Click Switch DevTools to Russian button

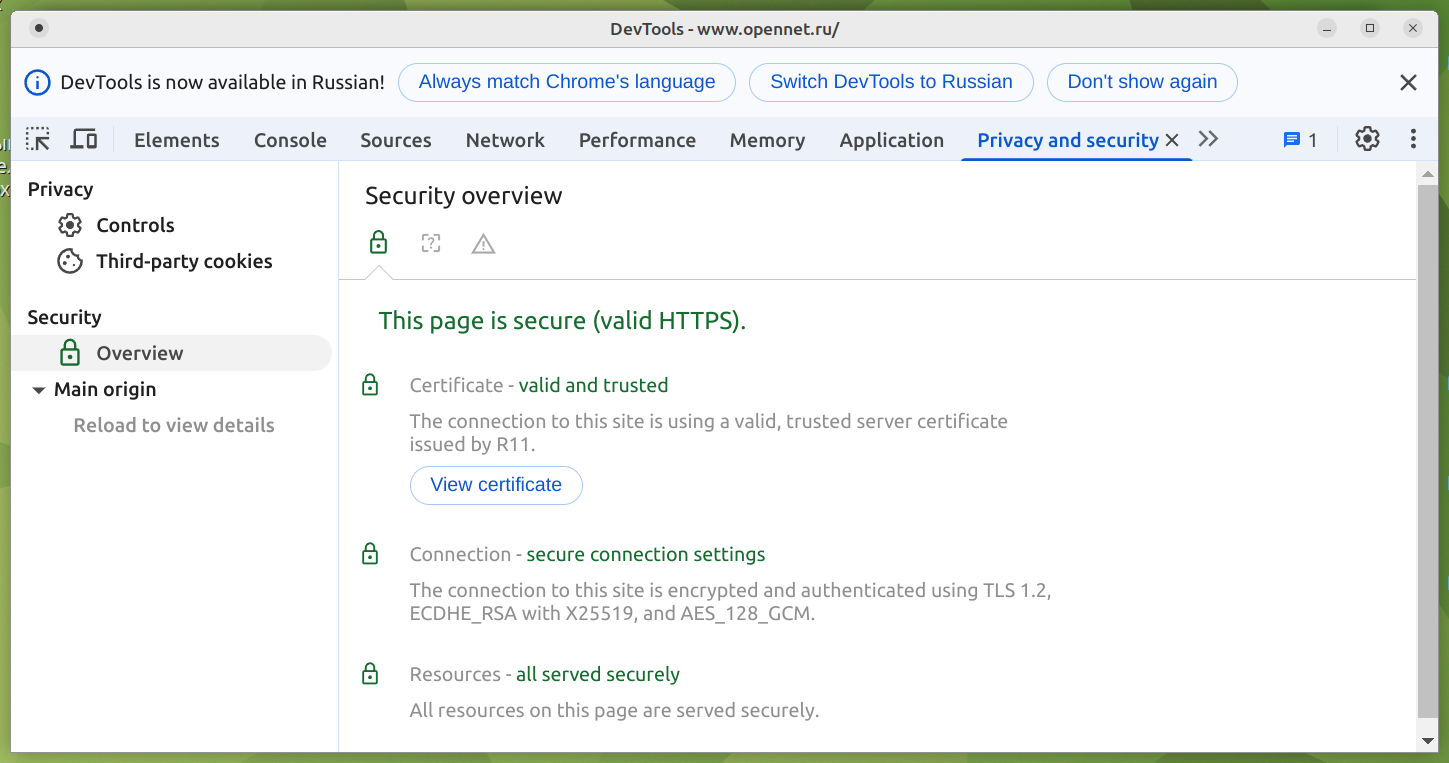pos(891,82)
